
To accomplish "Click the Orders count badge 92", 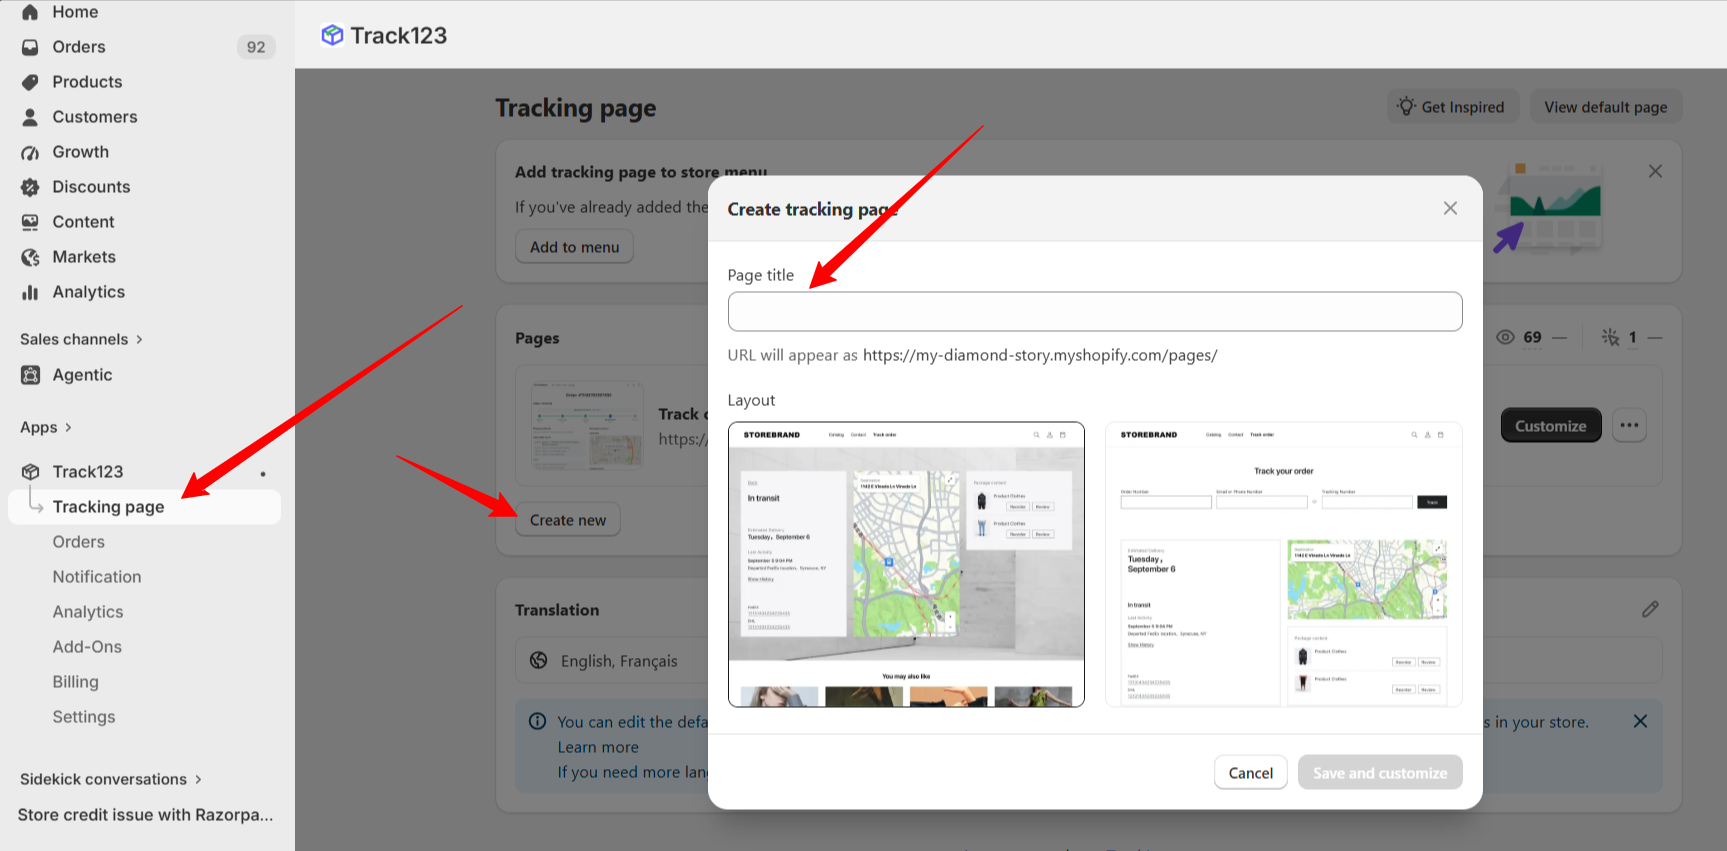I will (256, 47).
